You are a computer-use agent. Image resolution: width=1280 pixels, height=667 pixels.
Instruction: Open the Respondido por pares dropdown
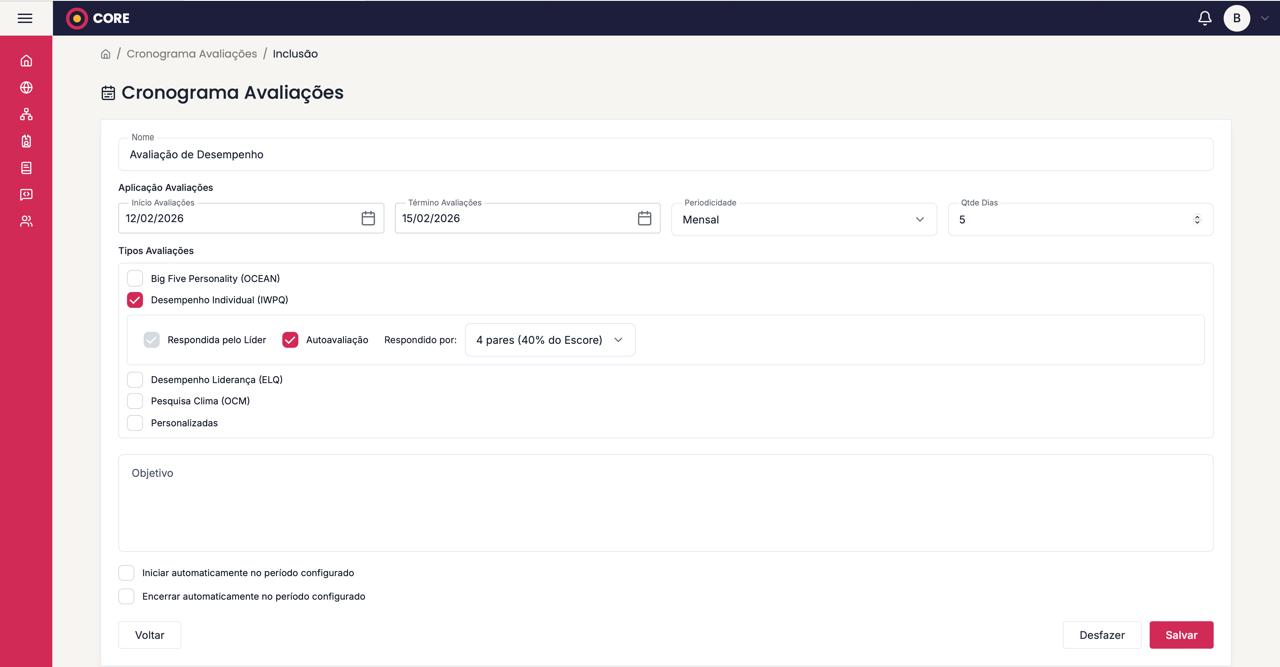pos(549,340)
